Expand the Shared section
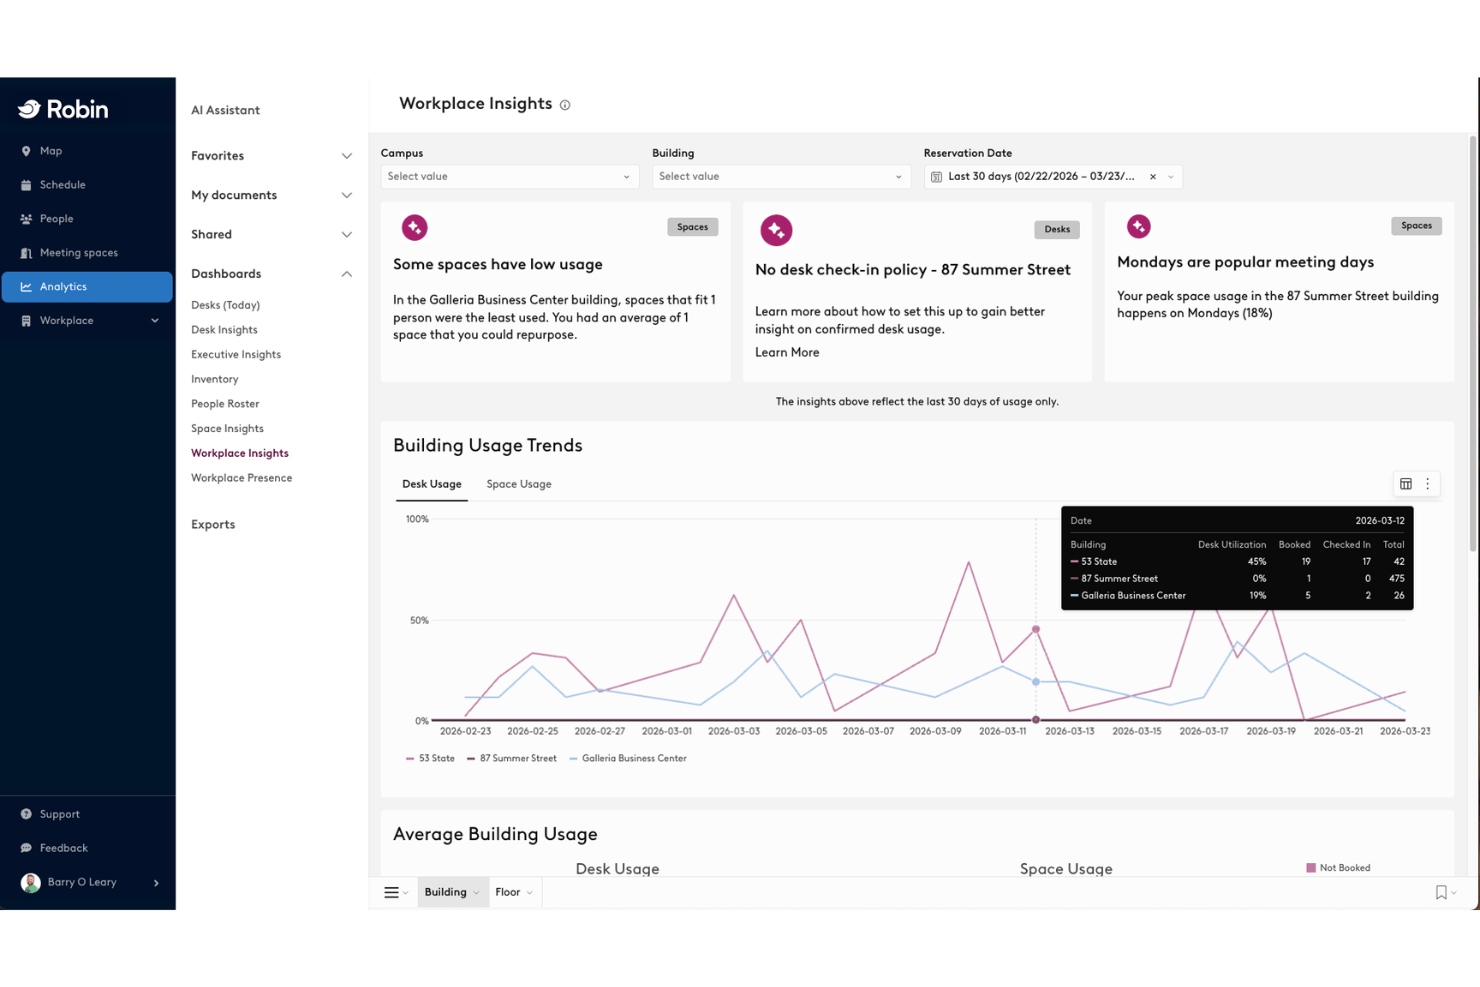Screen dimensions: 1480x987 click(347, 235)
